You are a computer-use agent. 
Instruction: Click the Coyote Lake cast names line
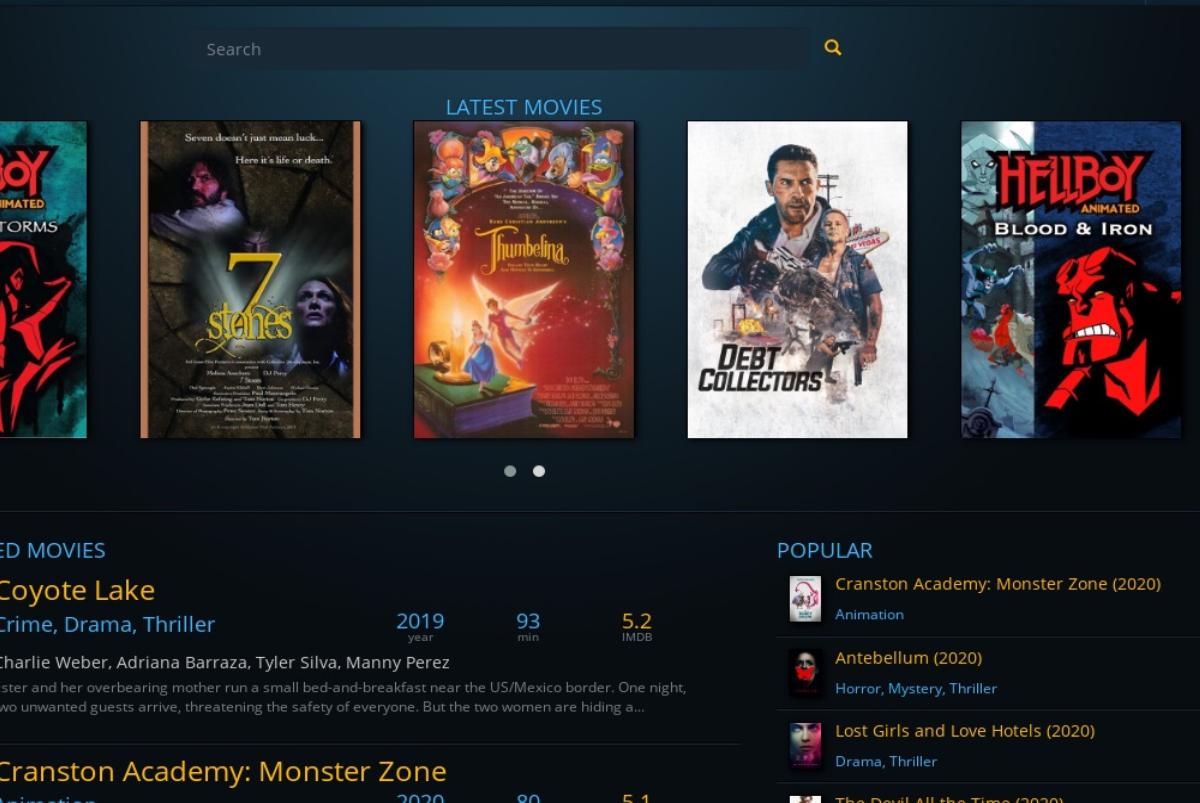(225, 662)
